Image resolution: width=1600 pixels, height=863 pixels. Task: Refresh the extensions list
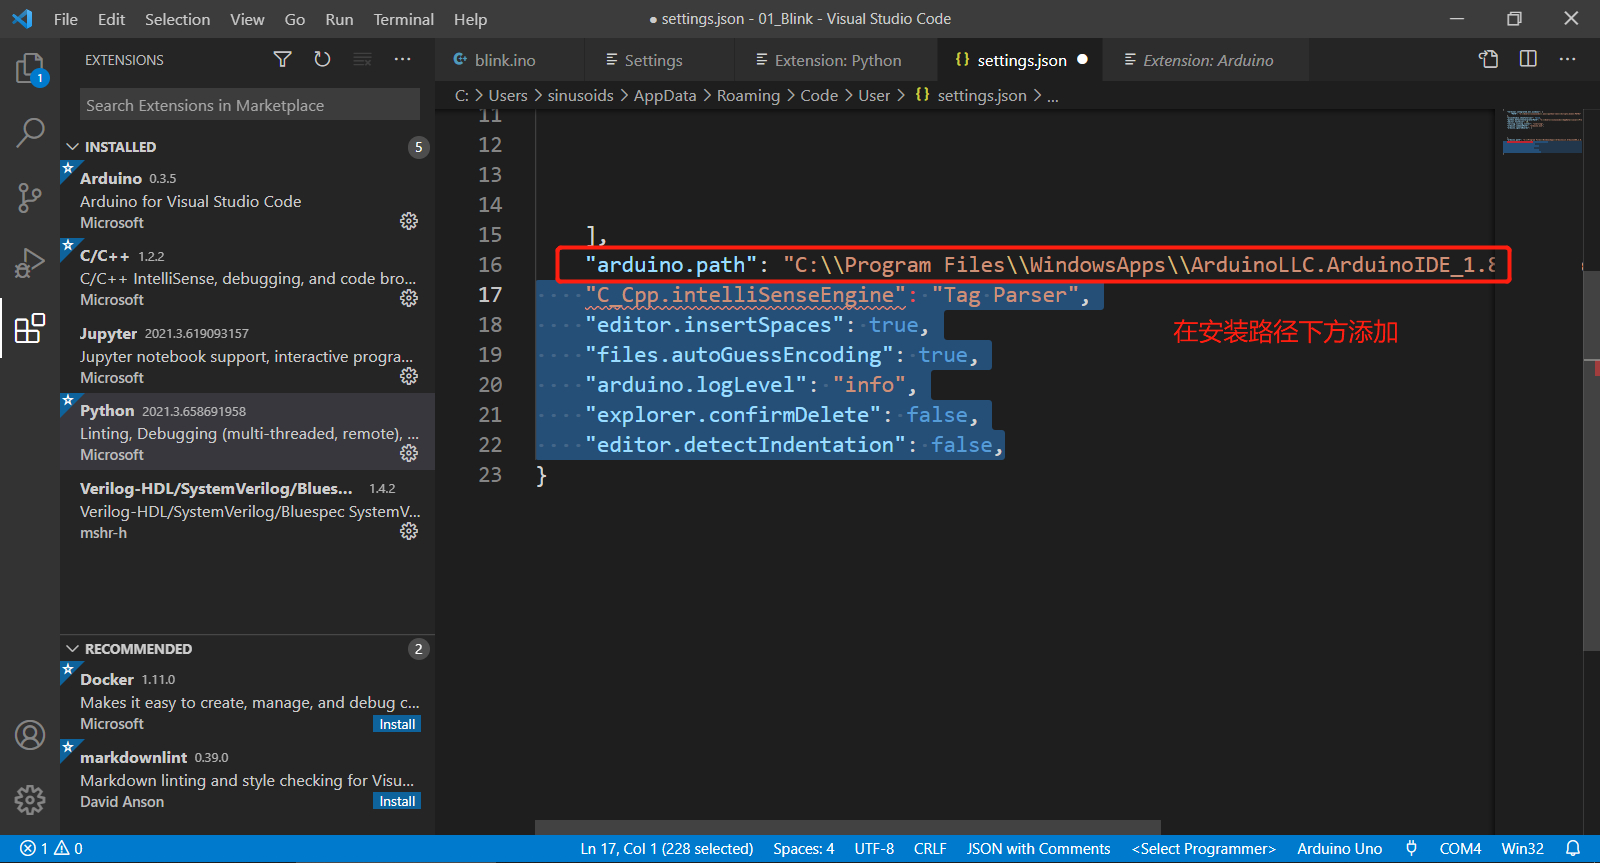click(x=322, y=60)
